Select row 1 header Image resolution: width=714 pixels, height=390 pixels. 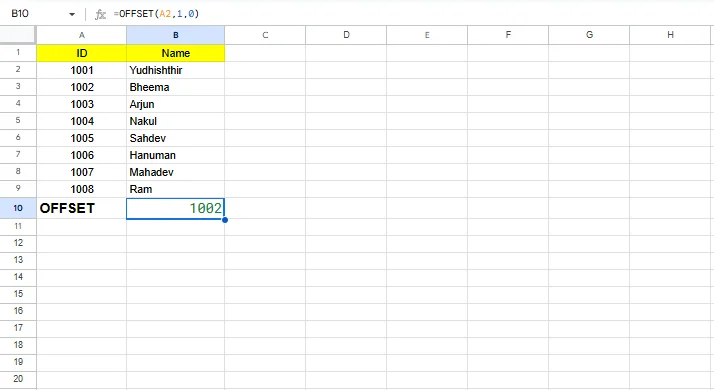(18, 53)
